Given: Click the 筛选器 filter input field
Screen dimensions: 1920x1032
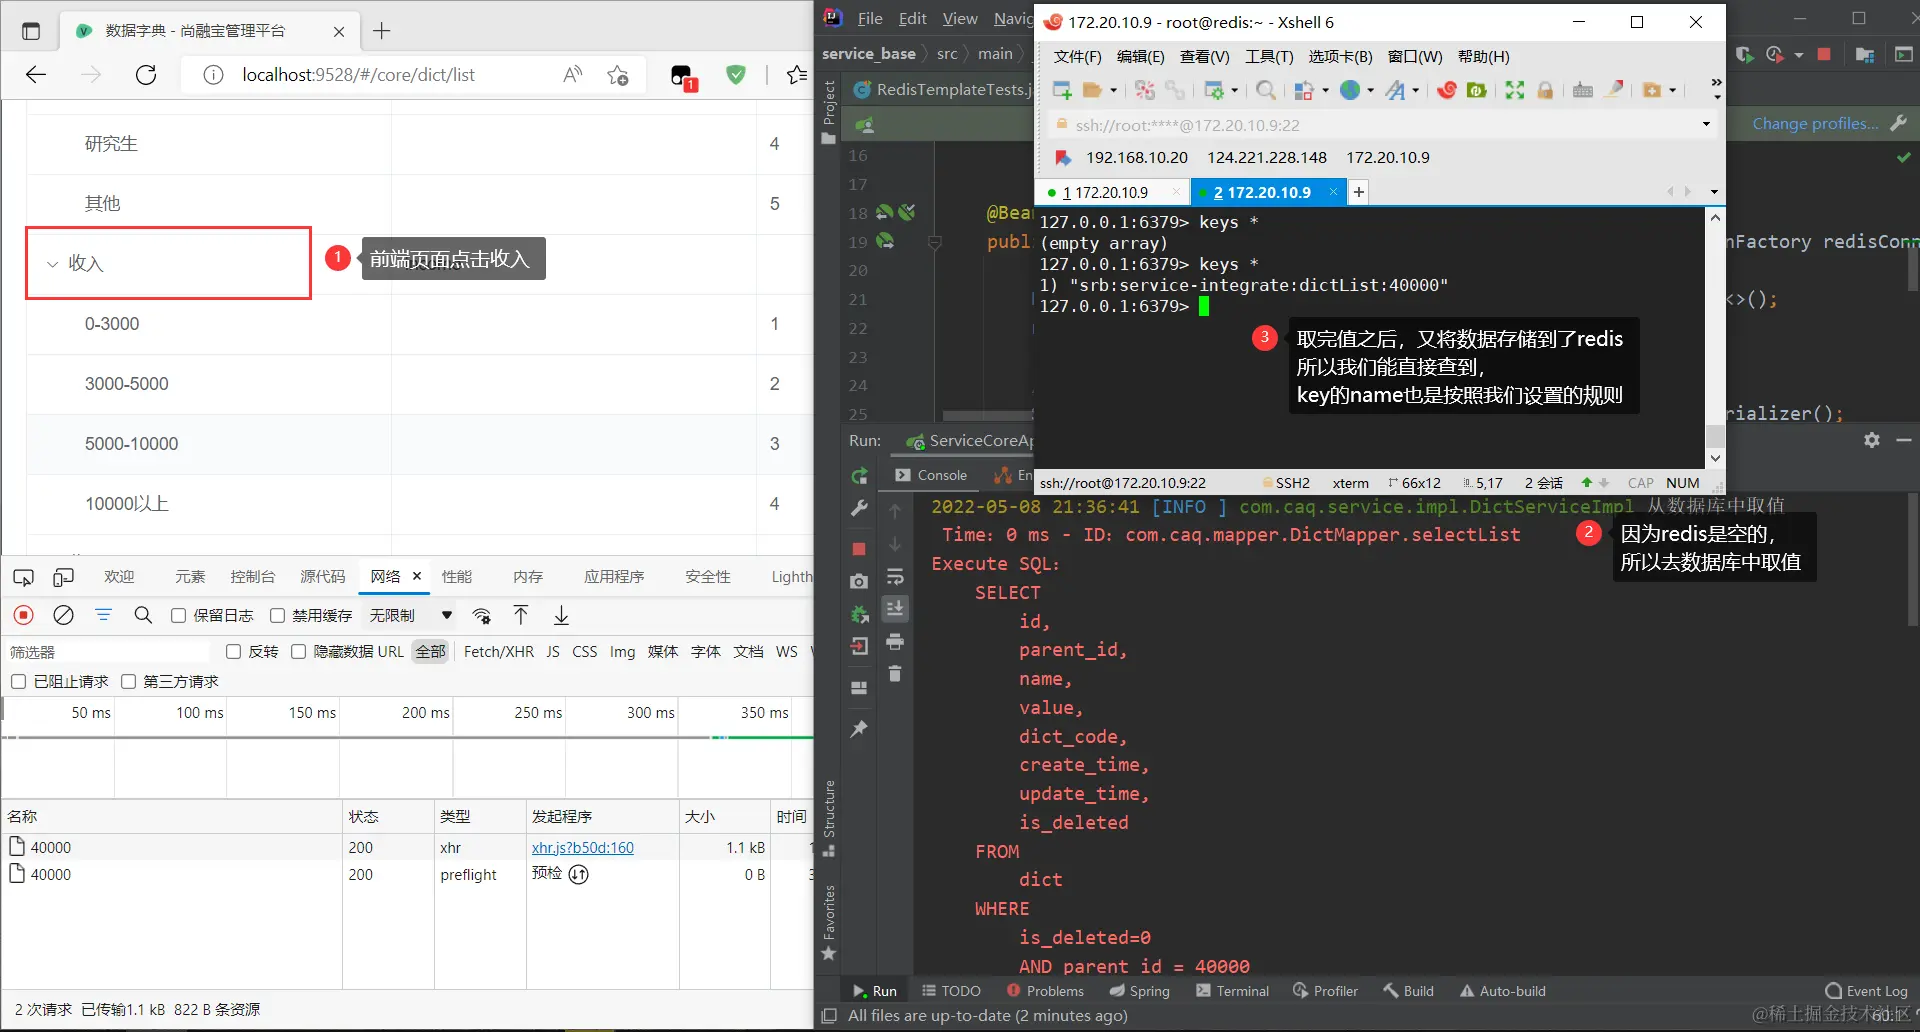Looking at the screenshot, I should [x=107, y=652].
